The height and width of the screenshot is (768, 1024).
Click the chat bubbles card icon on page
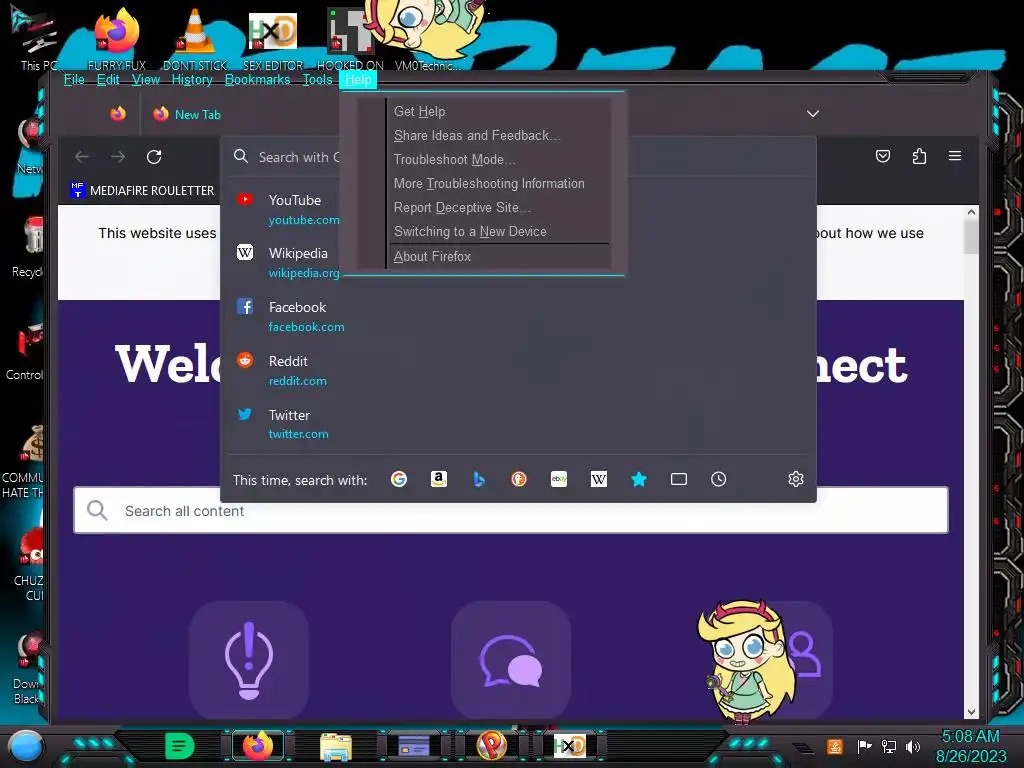point(511,660)
